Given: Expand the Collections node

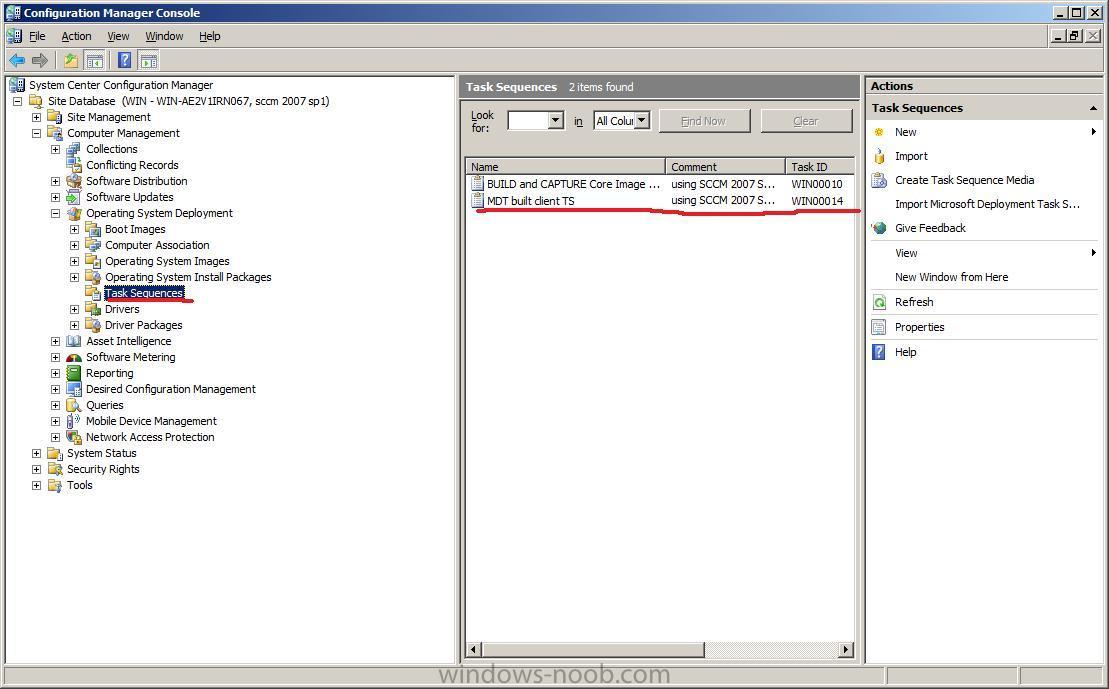Looking at the screenshot, I should point(56,149).
